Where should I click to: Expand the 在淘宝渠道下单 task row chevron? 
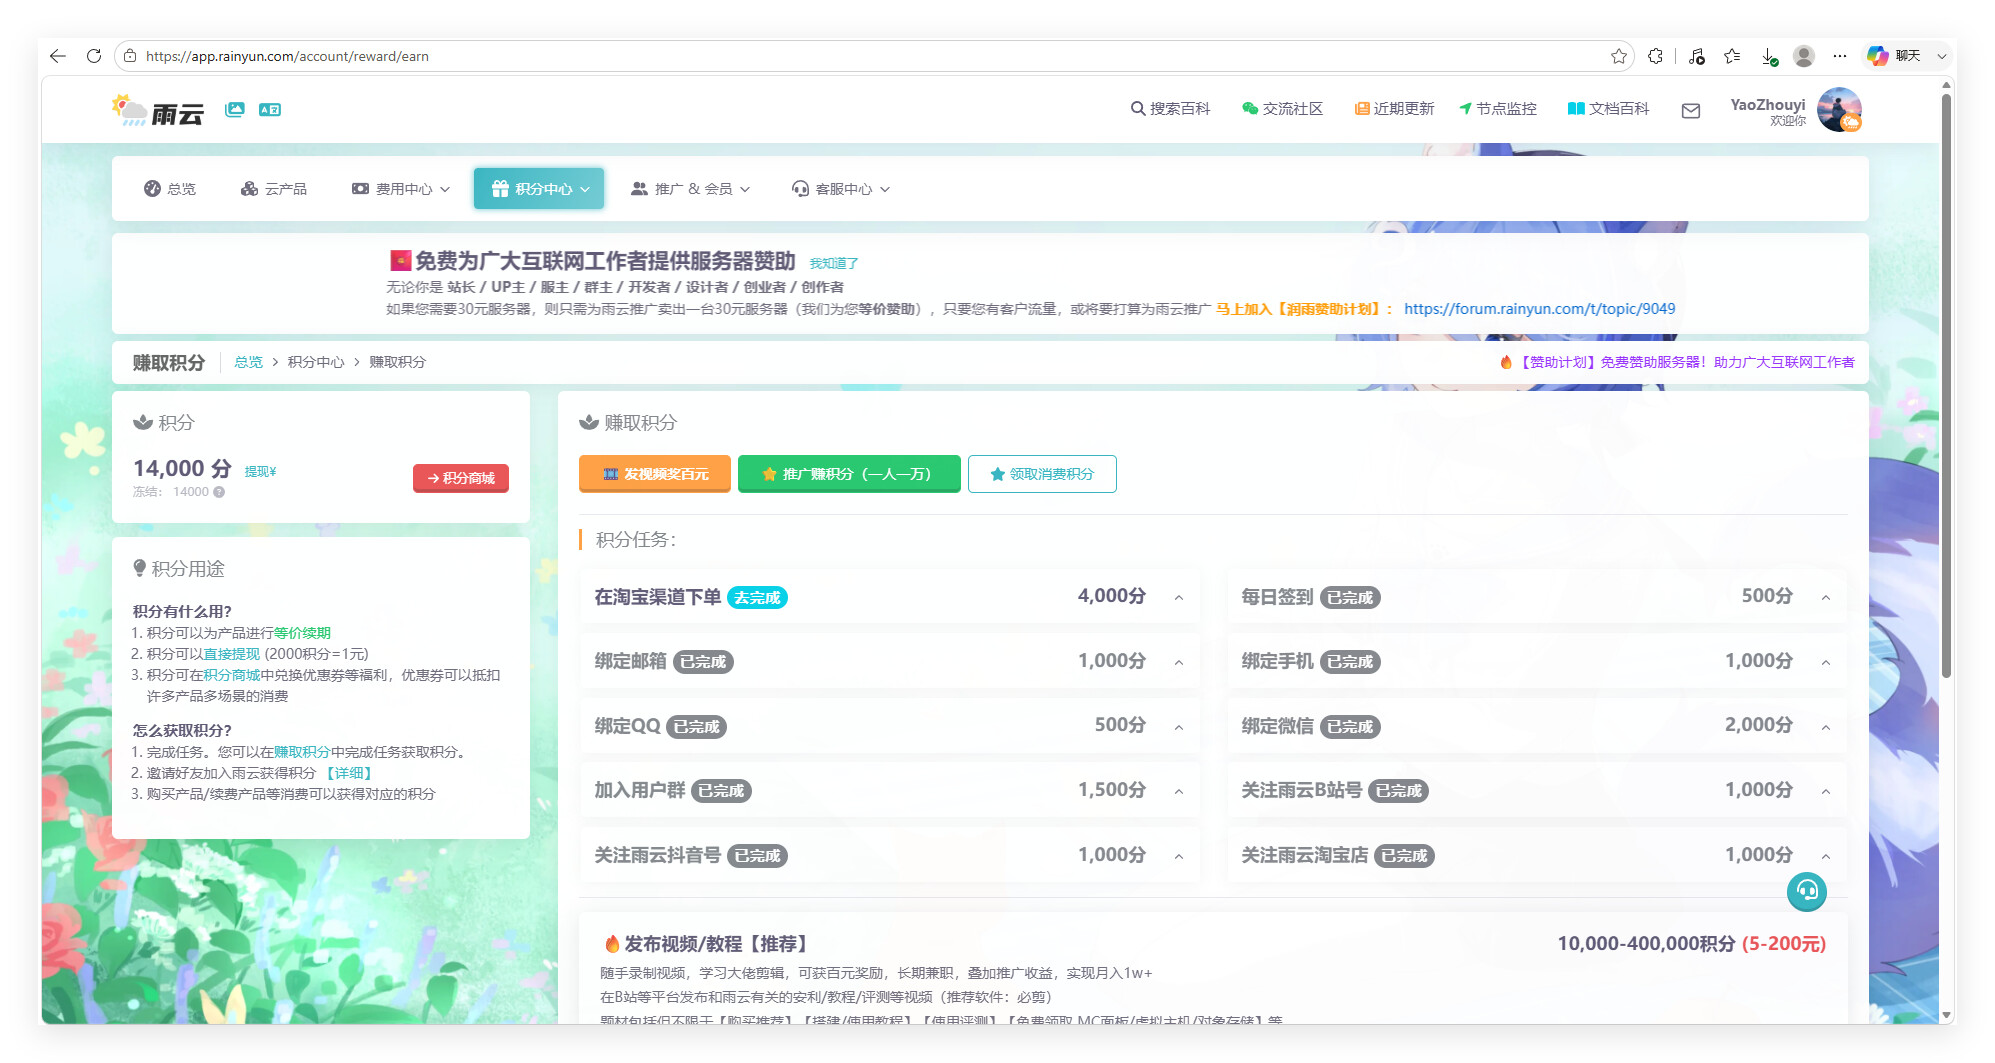coord(1179,598)
